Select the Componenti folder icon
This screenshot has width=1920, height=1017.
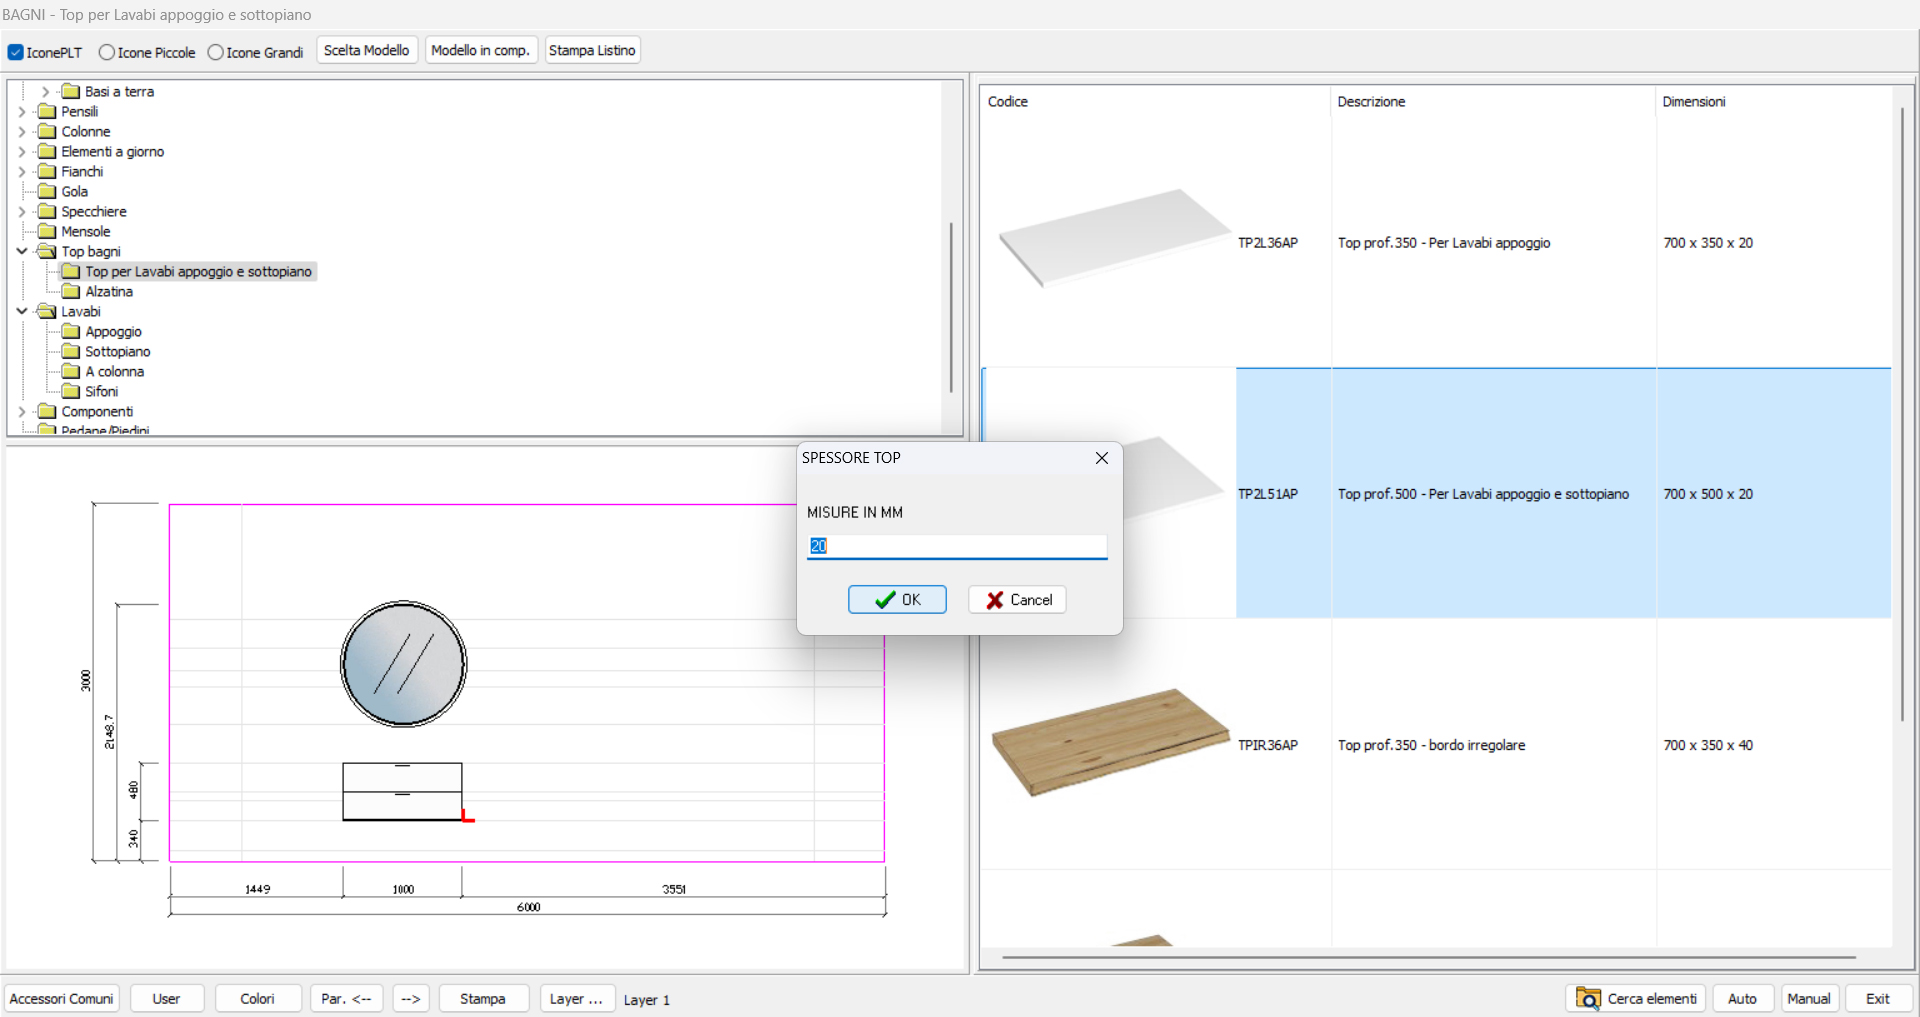[x=47, y=411]
